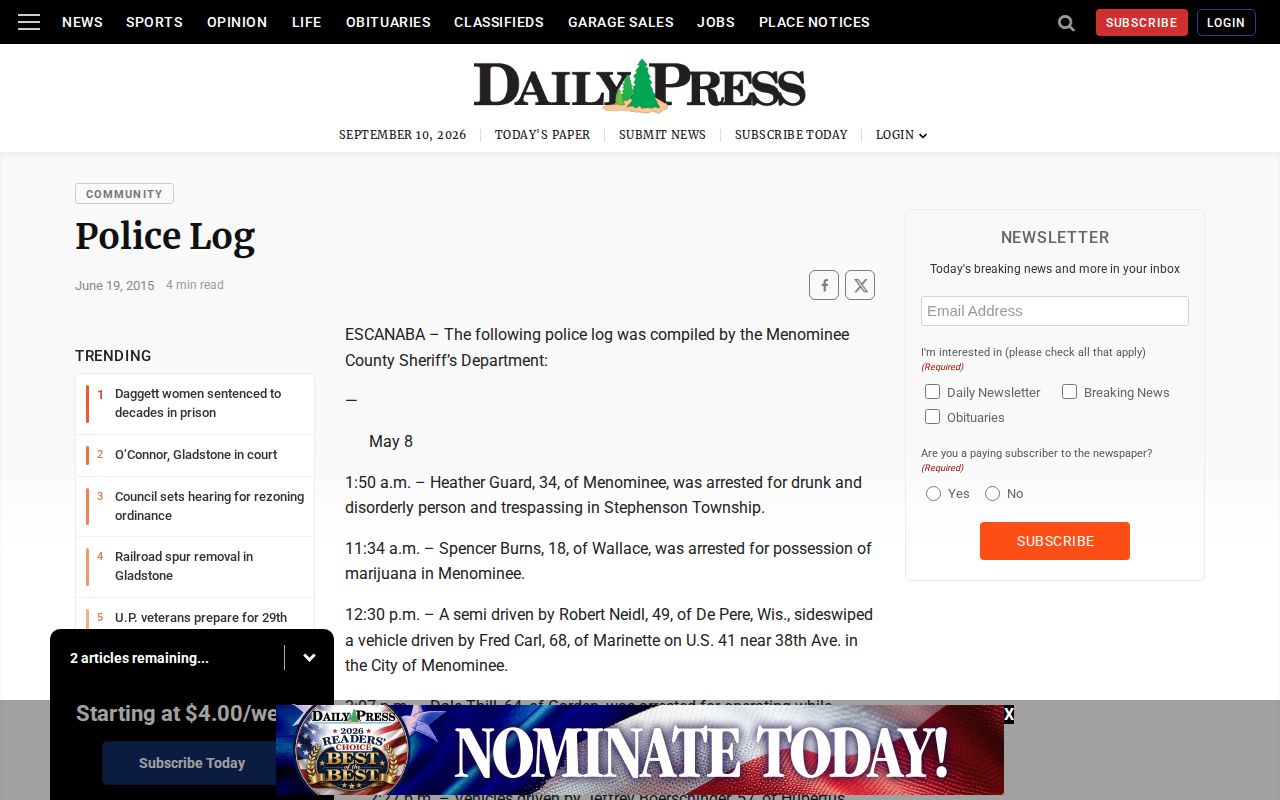Open the Life menu

(x=306, y=22)
